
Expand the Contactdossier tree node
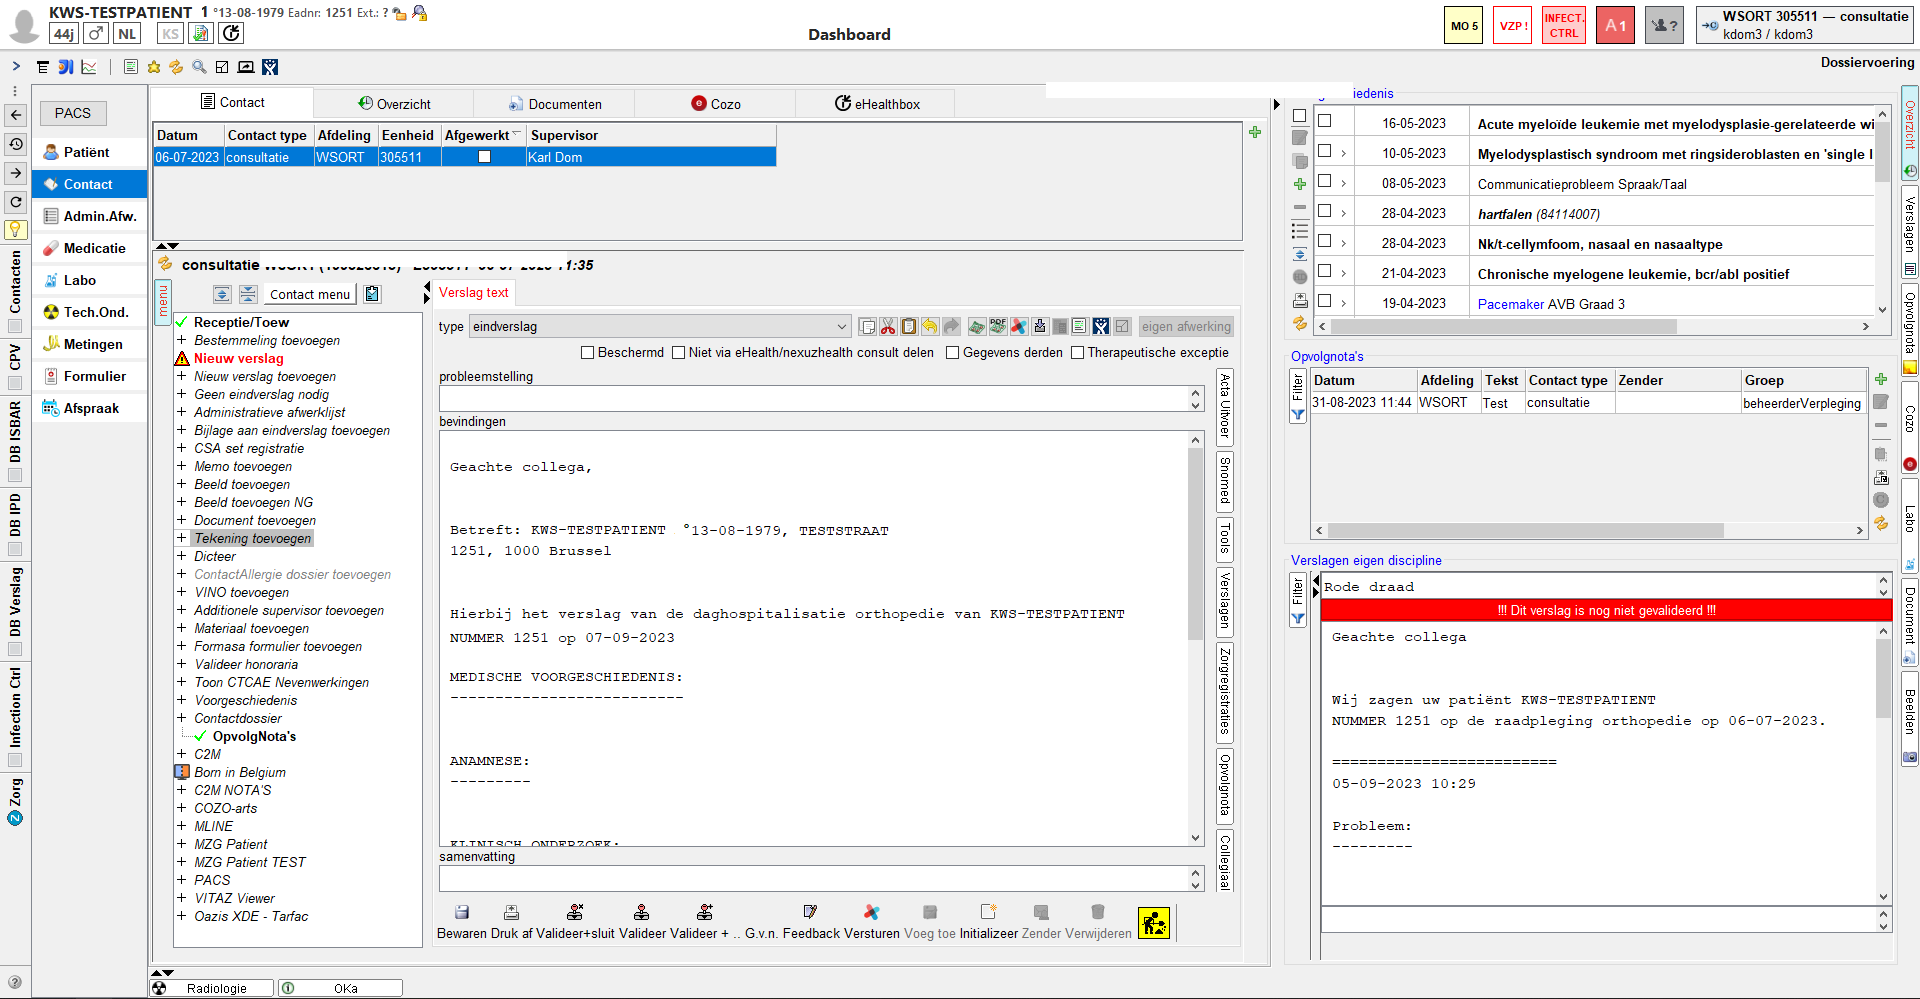point(182,718)
